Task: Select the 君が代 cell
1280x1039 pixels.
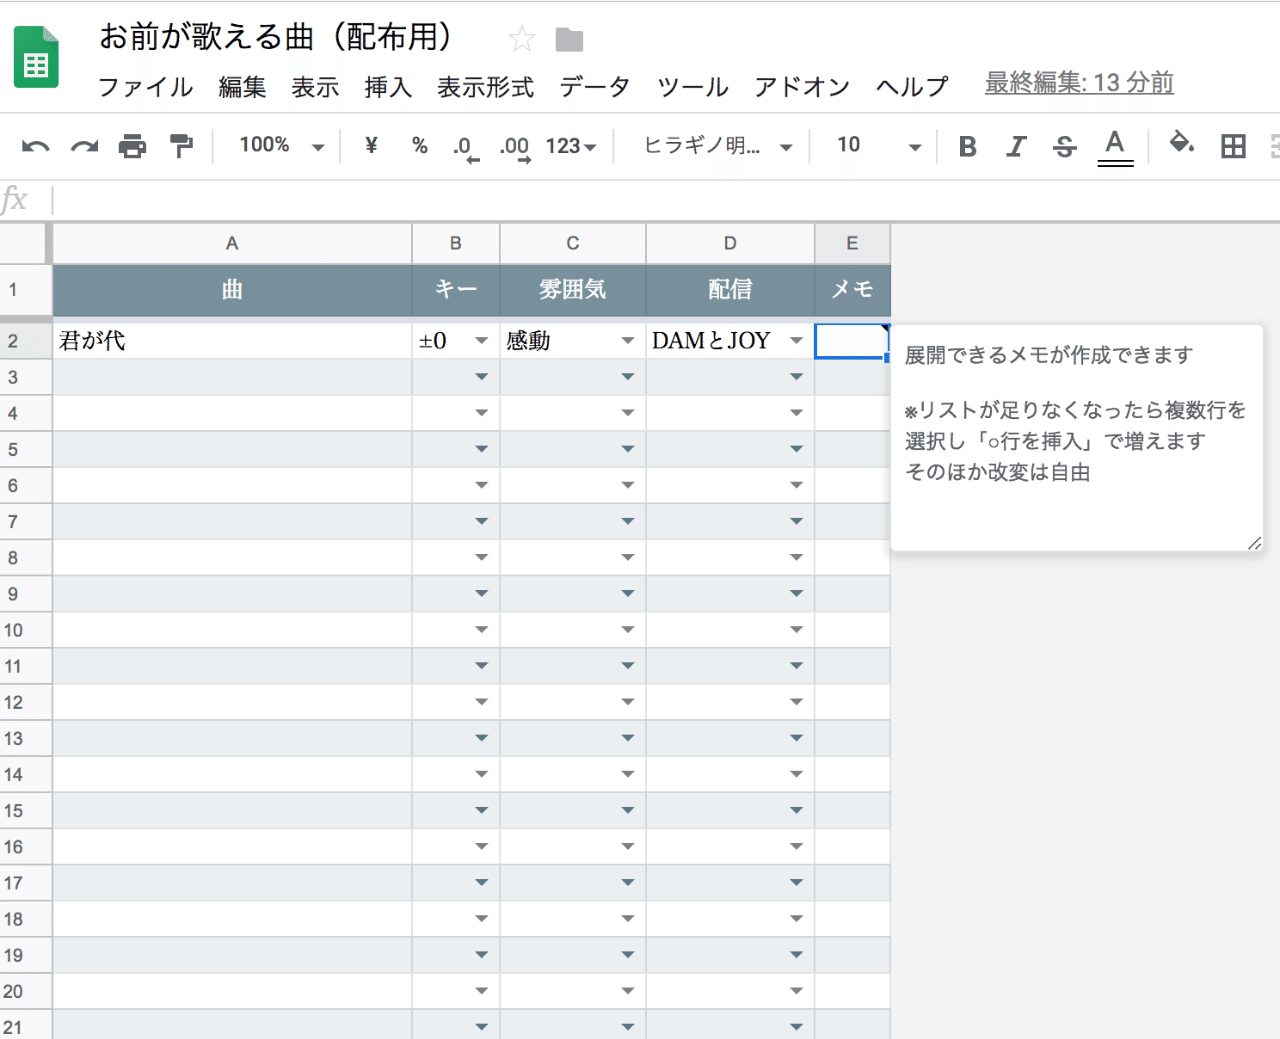Action: point(232,341)
